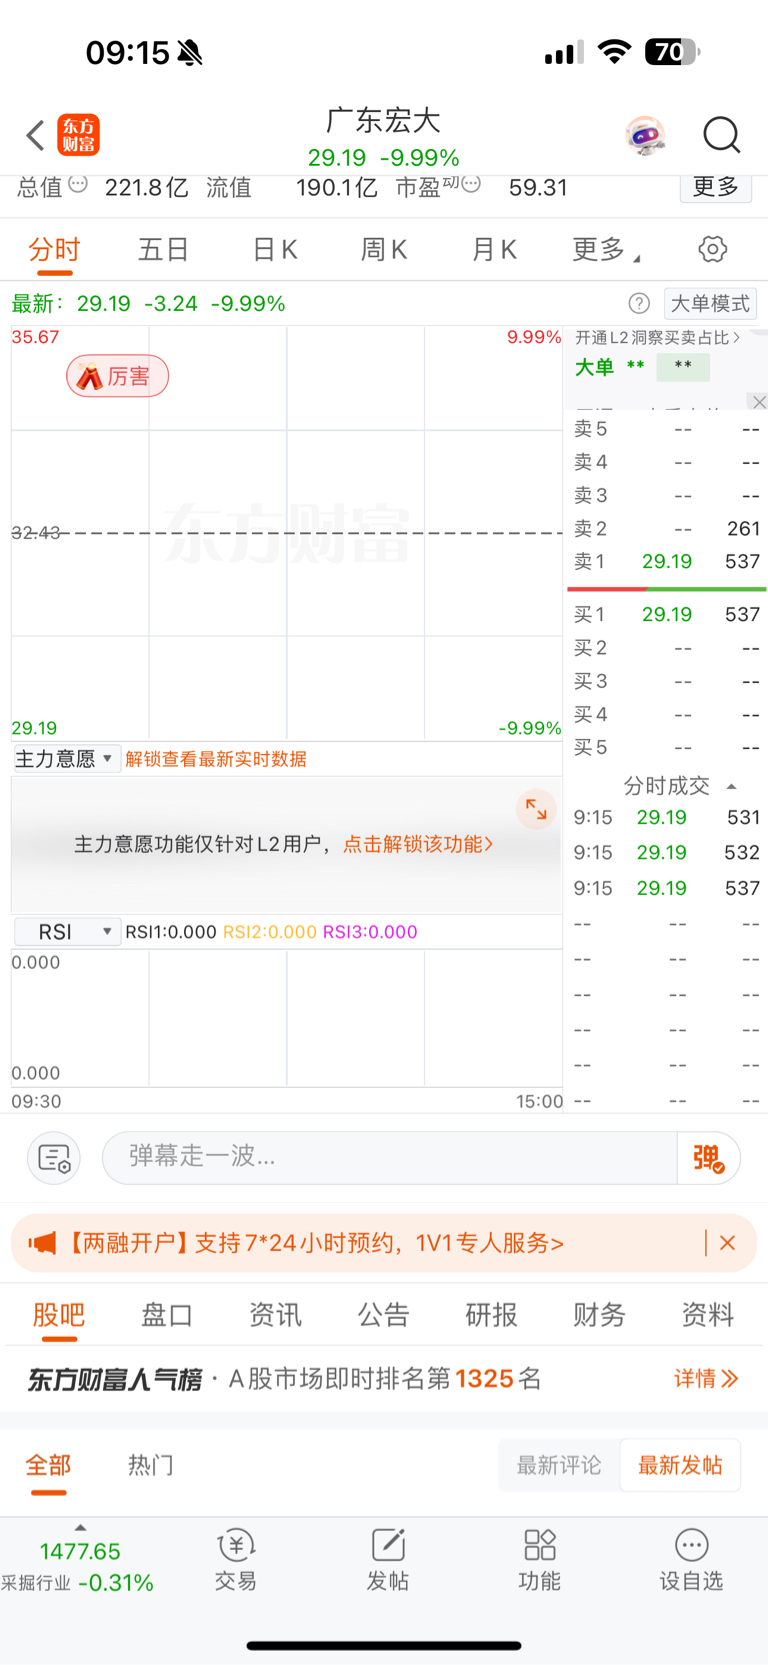Open the 公告 tab
The image size is (768, 1665).
384,1315
